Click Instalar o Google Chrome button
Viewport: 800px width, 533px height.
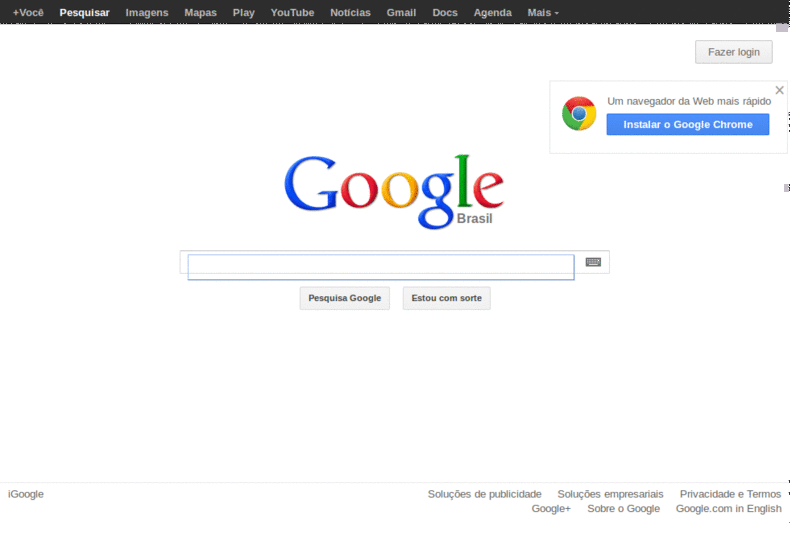688,124
